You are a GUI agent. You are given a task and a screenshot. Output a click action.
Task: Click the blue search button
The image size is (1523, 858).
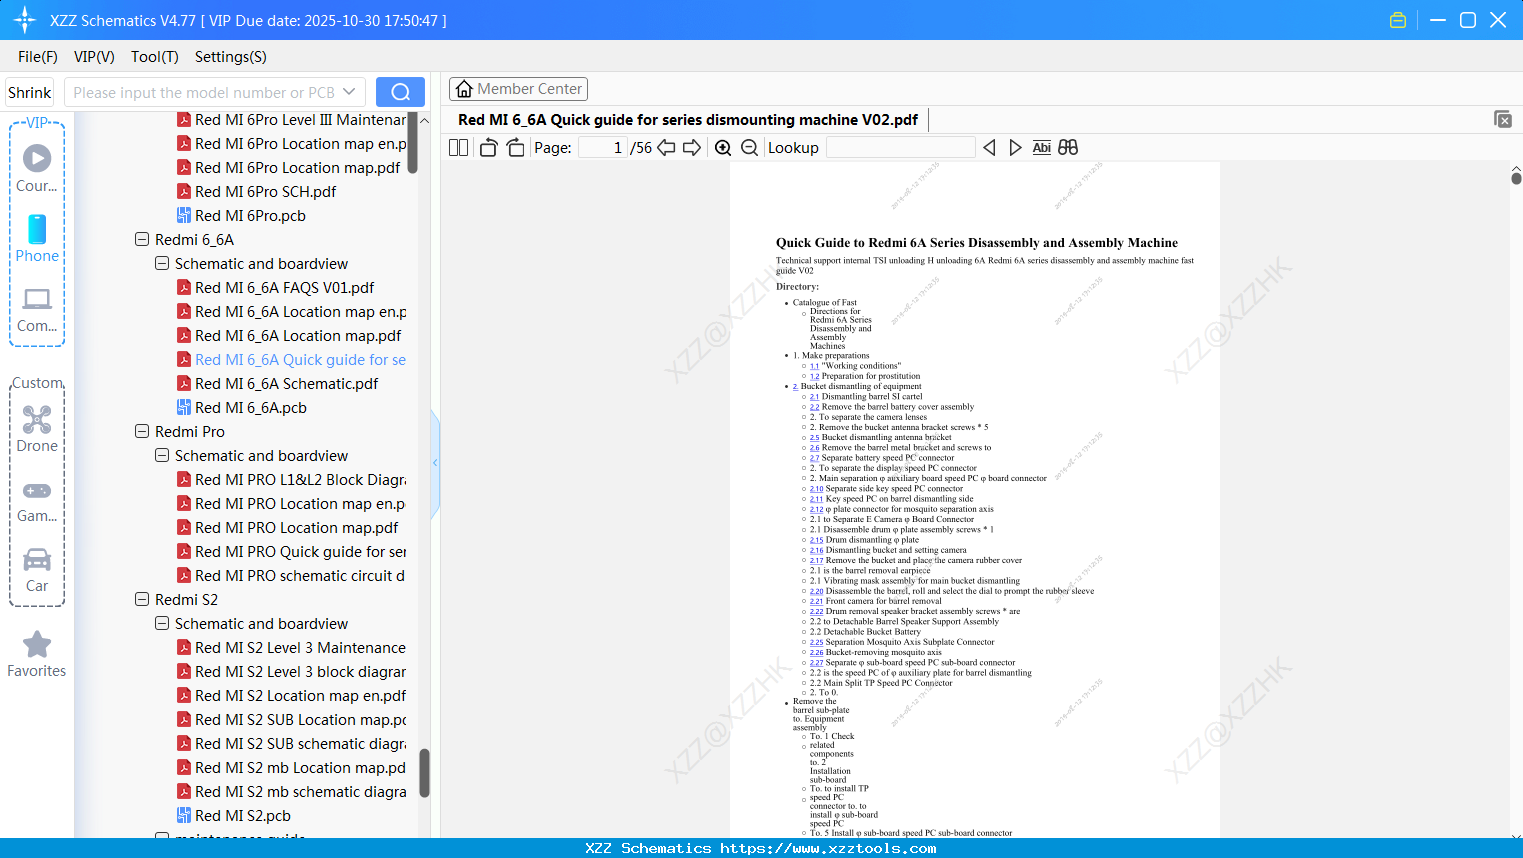point(400,92)
